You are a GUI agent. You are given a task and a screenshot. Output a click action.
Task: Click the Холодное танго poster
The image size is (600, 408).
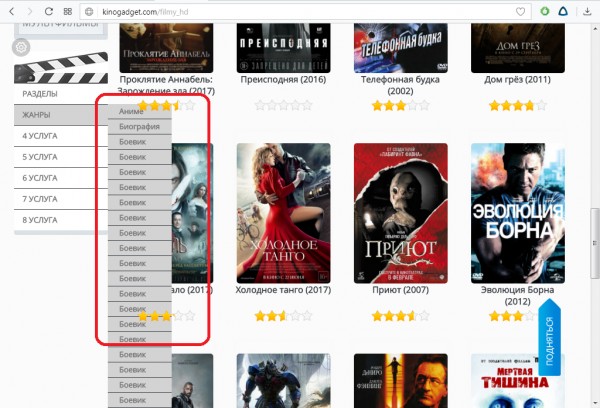(x=284, y=213)
